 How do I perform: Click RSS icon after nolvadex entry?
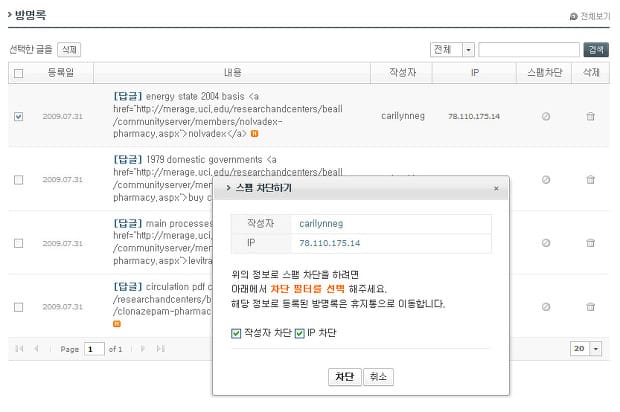(255, 133)
